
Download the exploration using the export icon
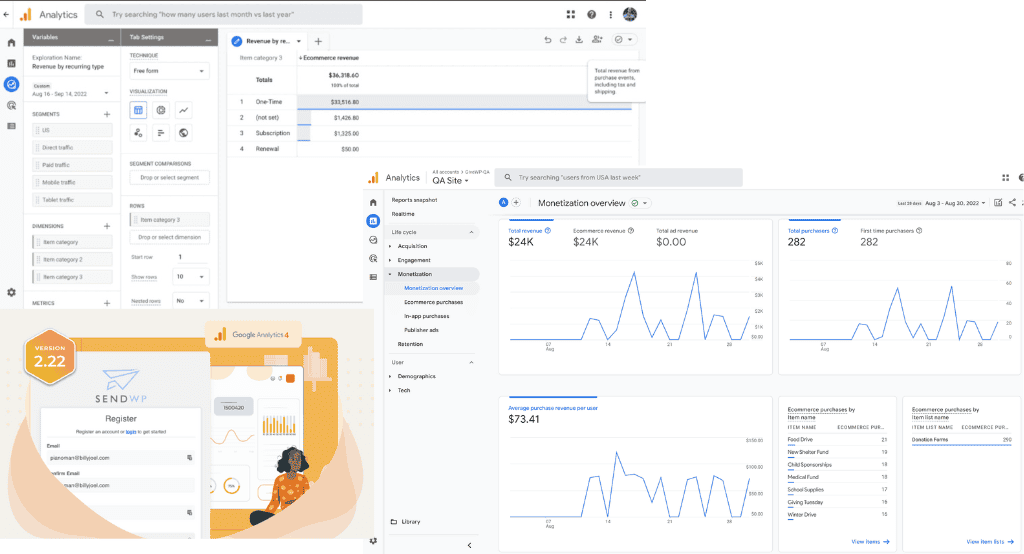click(x=579, y=40)
